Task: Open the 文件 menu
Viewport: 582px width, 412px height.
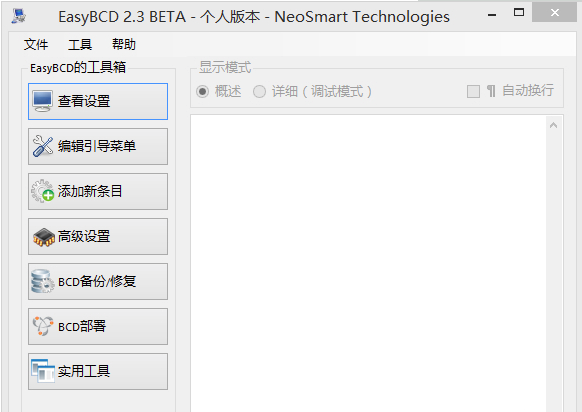Action: 36,45
